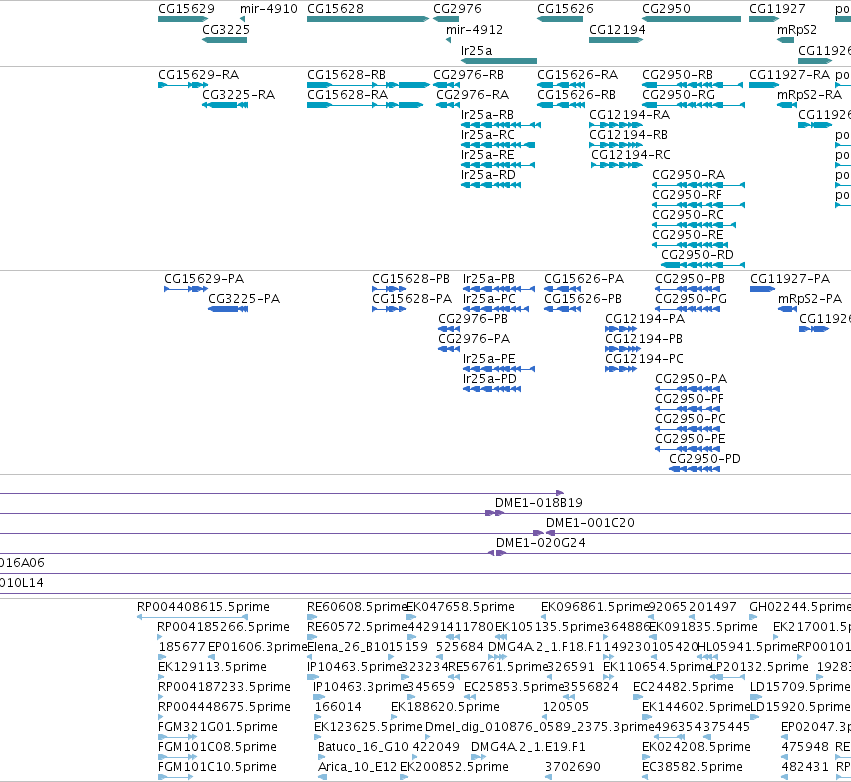Viewport: 851px width, 782px height.
Task: Open transcript CG12194-RB
Action: (628, 135)
